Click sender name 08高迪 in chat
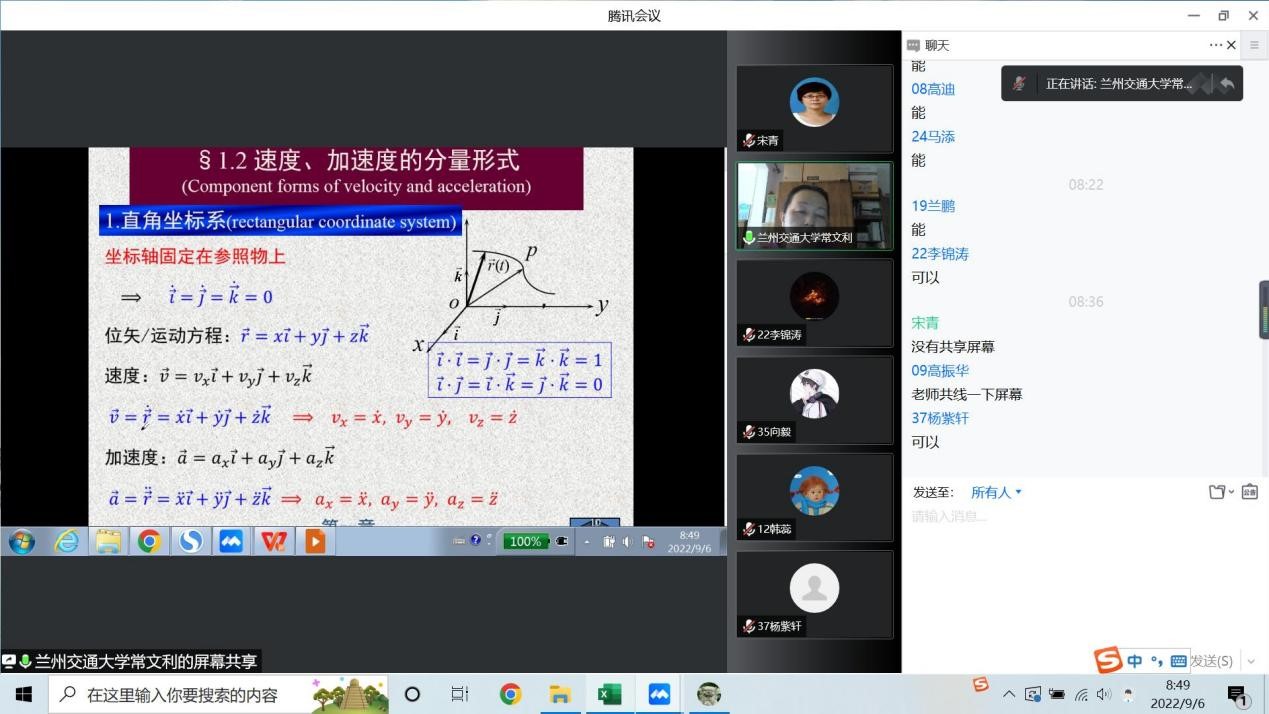1269x714 pixels. (932, 89)
